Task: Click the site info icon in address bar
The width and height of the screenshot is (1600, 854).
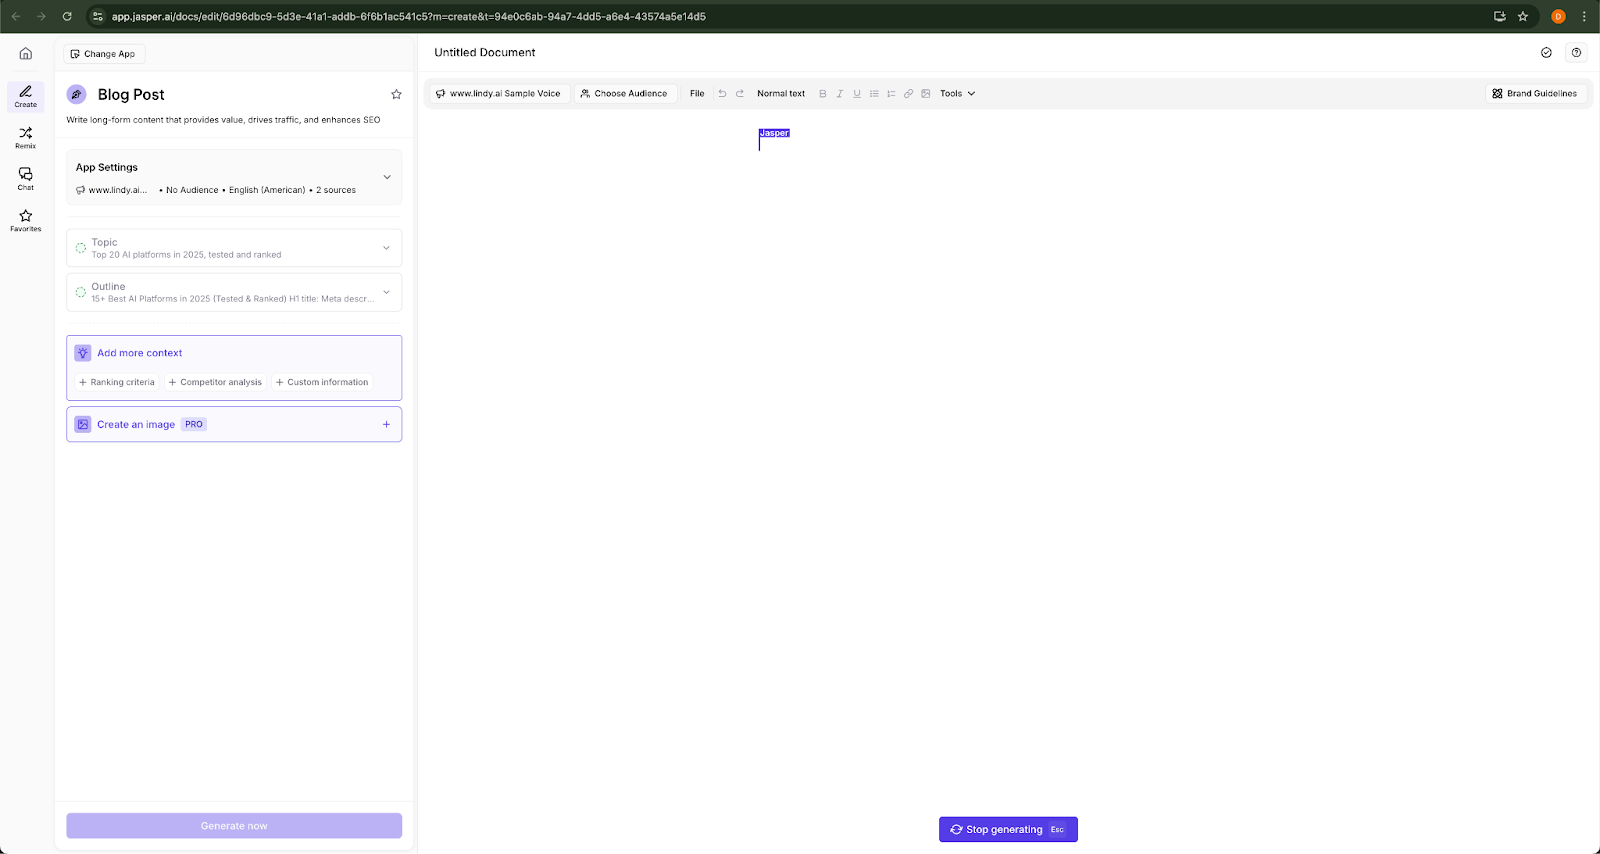Action: click(98, 16)
